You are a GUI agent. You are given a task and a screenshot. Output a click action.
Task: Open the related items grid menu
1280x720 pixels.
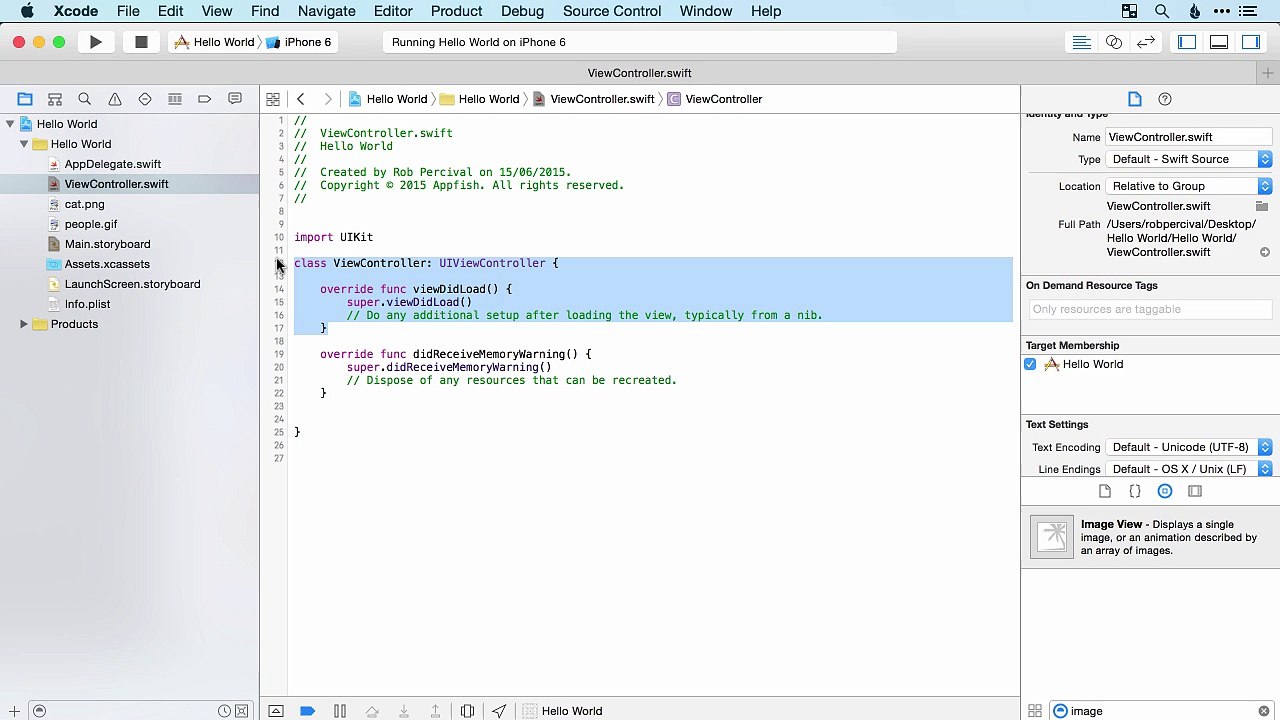pyautogui.click(x=273, y=99)
